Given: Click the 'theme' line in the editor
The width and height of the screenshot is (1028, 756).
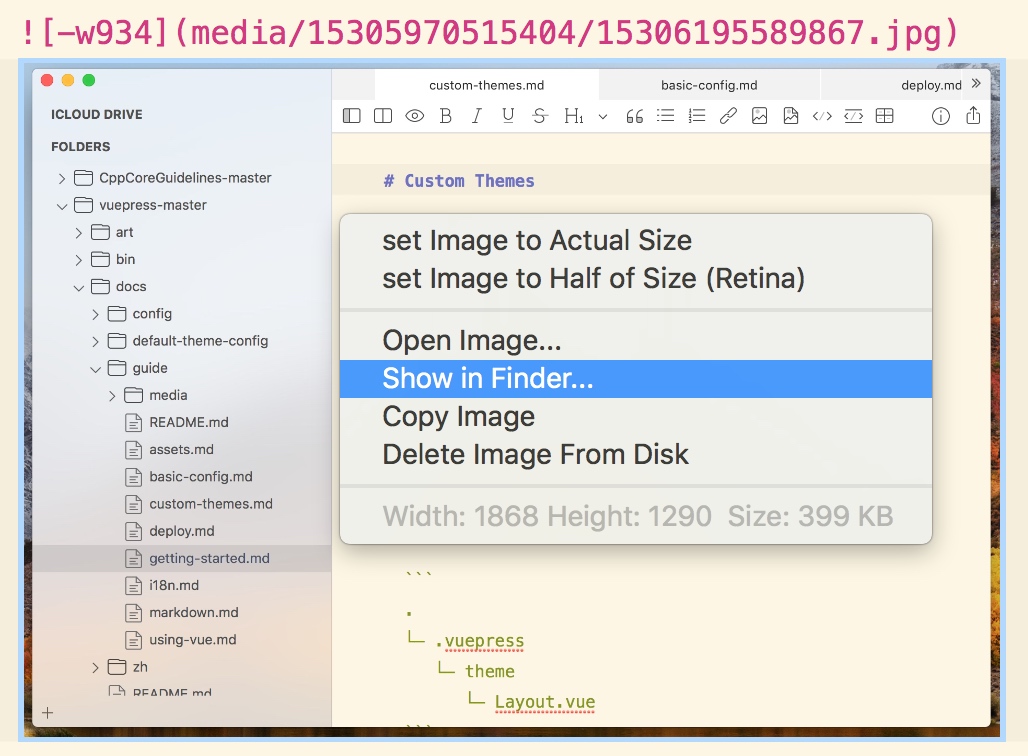Looking at the screenshot, I should [x=490, y=671].
